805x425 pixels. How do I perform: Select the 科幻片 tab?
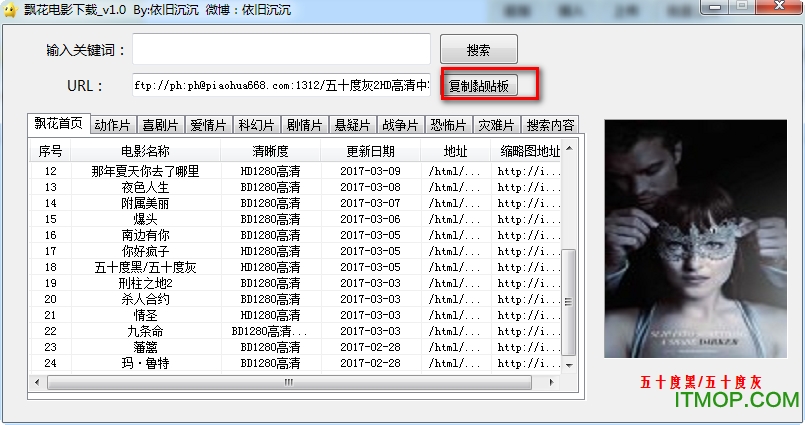pos(256,125)
